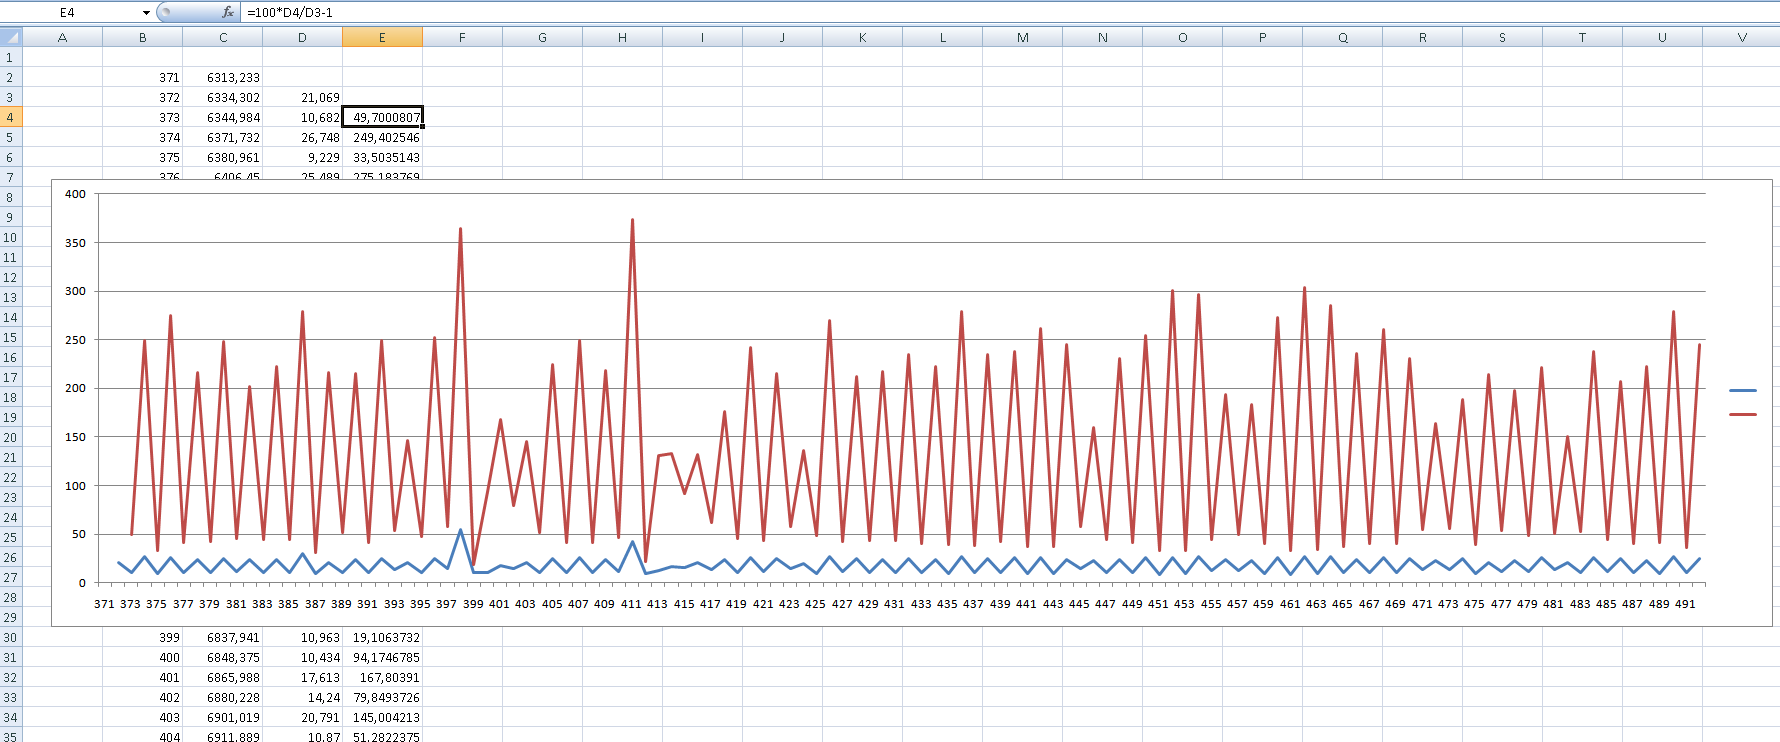Click cell containing 21,069
This screenshot has height=742, width=1780.
tap(302, 97)
